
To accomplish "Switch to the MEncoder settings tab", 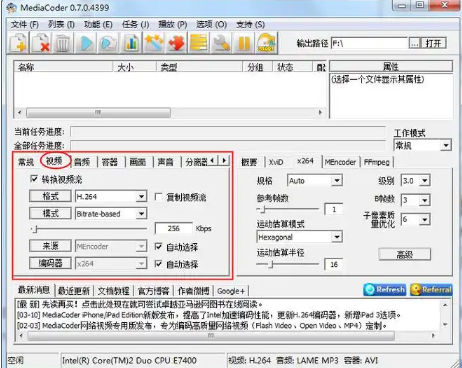I will pyautogui.click(x=340, y=162).
